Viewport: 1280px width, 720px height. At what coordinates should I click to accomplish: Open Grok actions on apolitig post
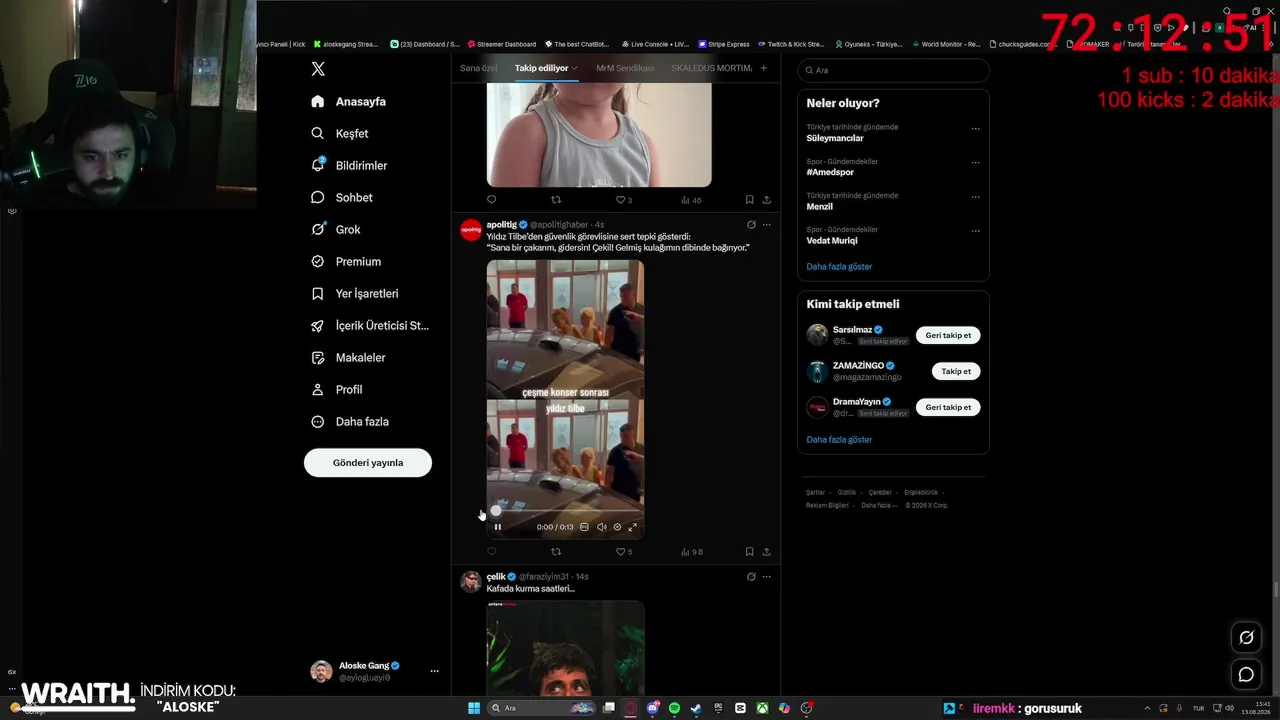[751, 225]
